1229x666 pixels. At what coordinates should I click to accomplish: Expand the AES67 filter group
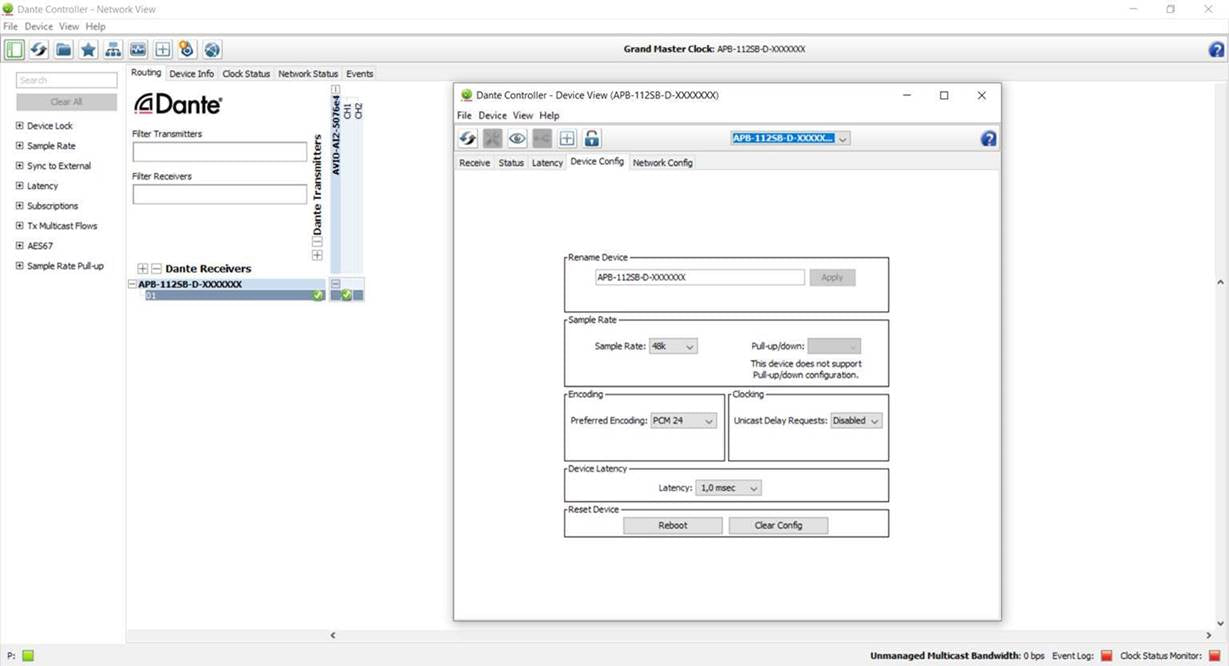pos(20,246)
